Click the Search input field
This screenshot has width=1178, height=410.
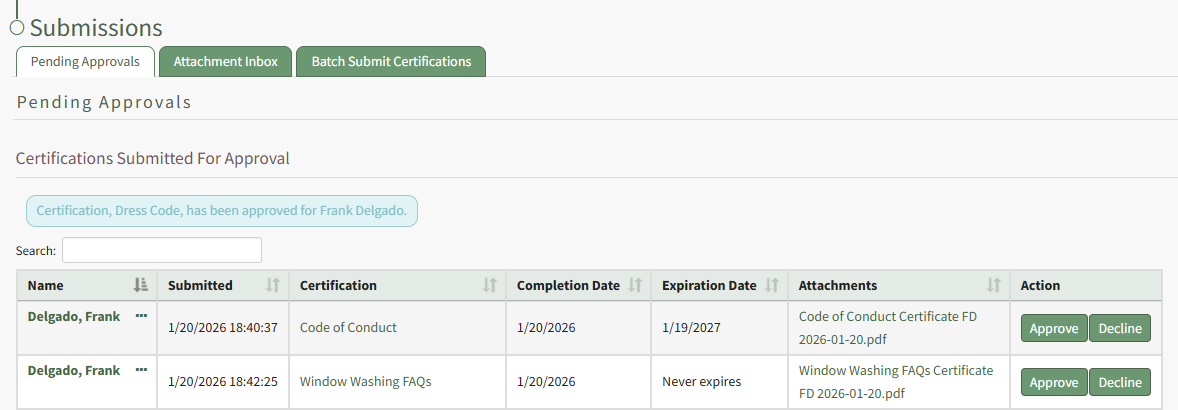(x=162, y=250)
